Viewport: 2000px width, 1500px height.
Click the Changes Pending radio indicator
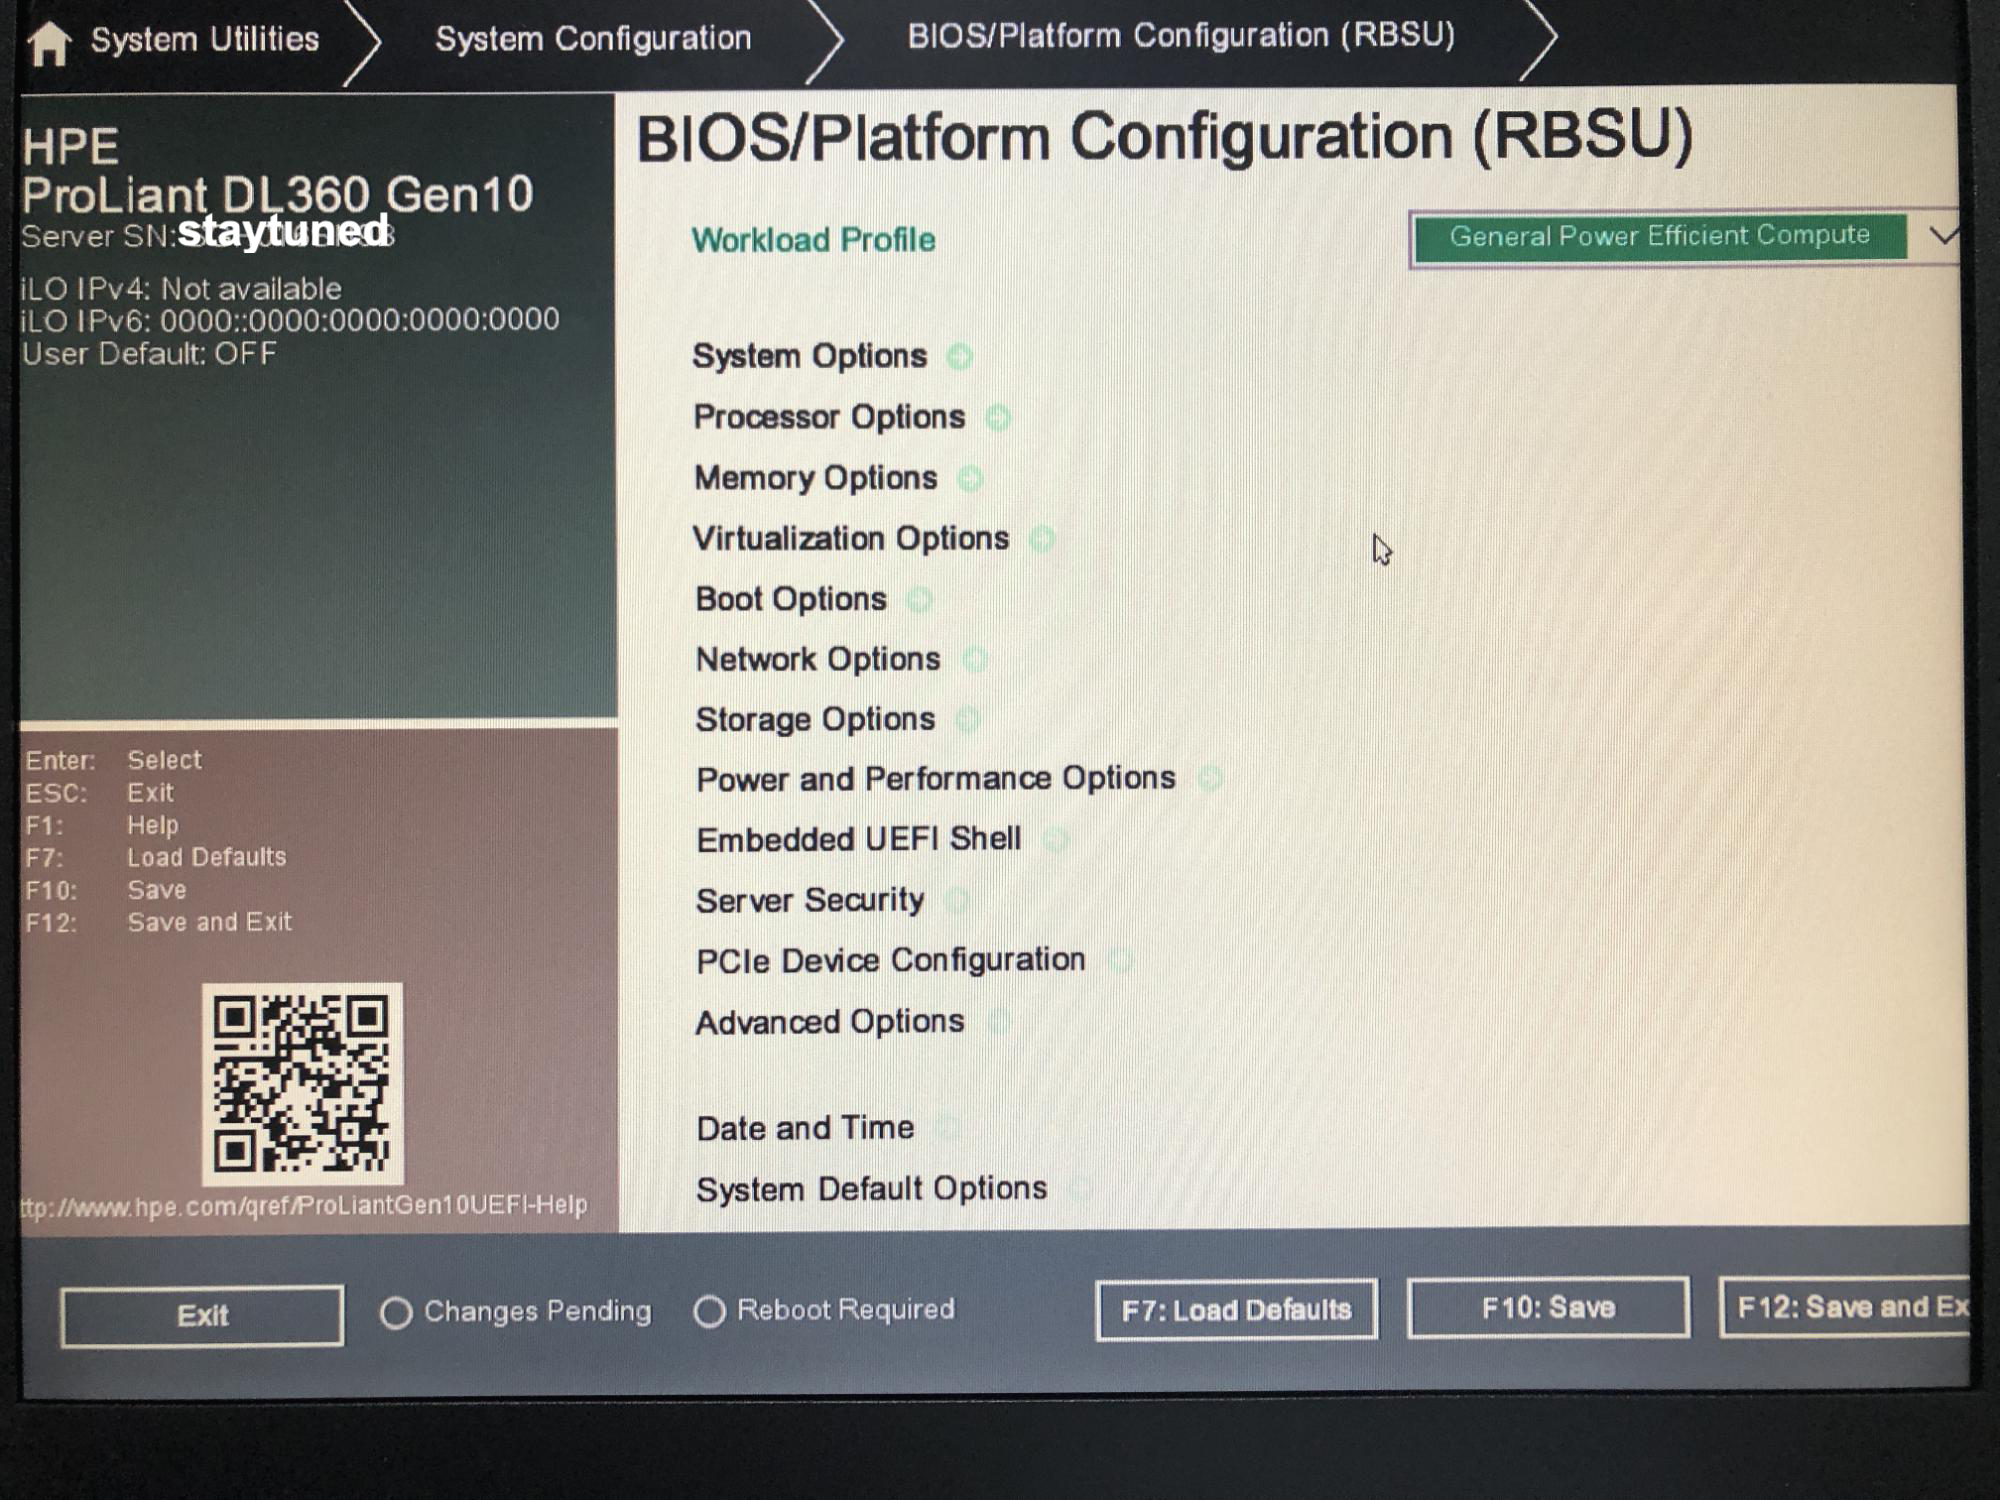[396, 1312]
